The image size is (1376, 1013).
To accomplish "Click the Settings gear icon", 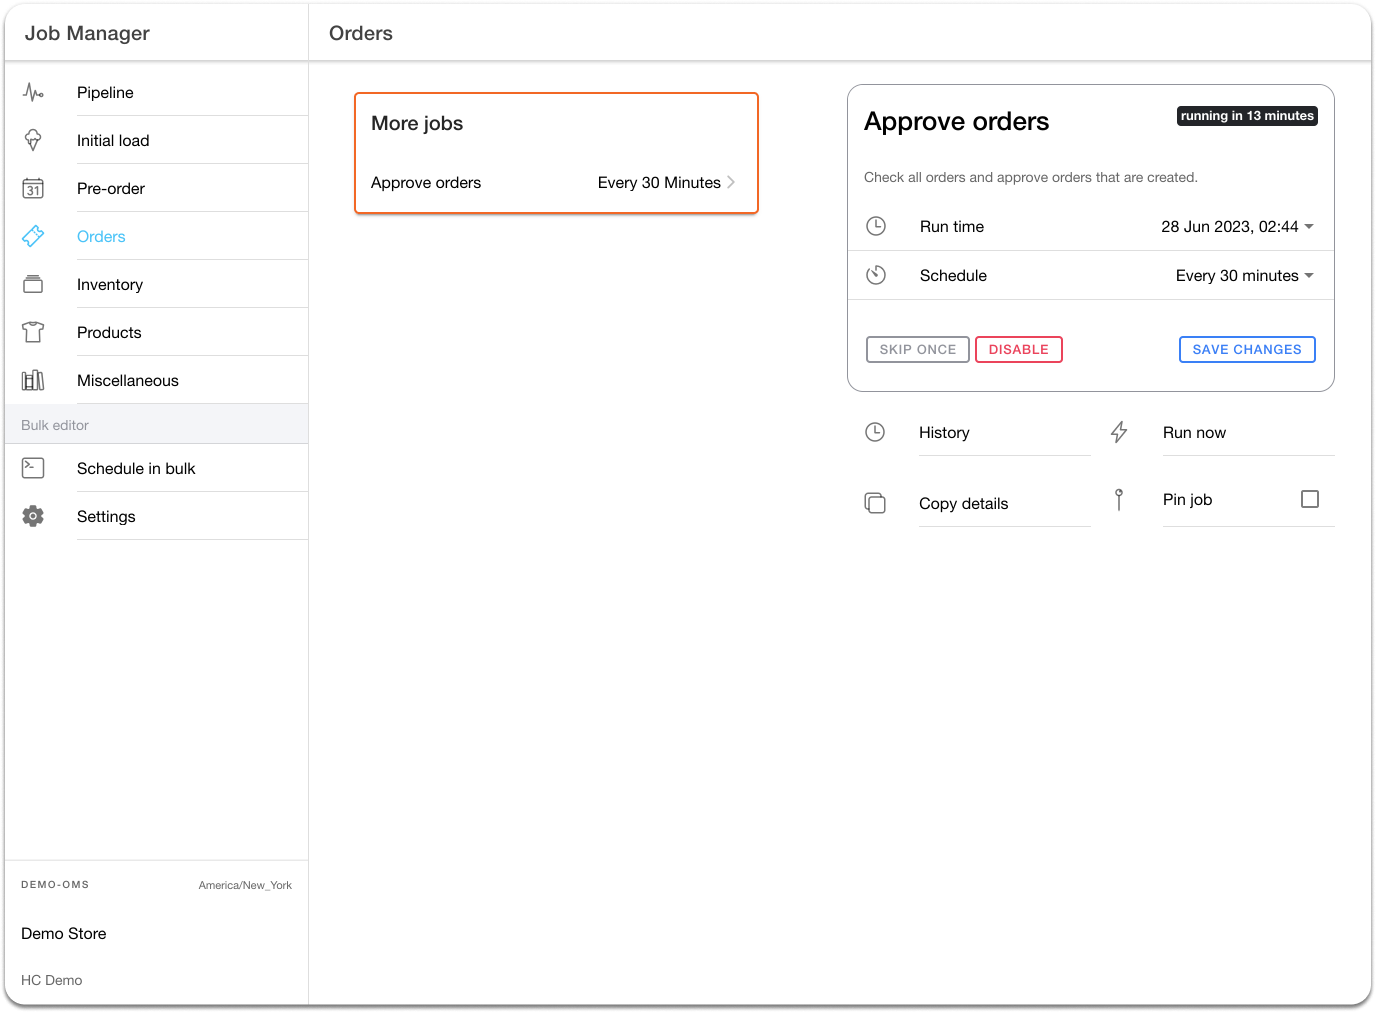I will coord(33,516).
